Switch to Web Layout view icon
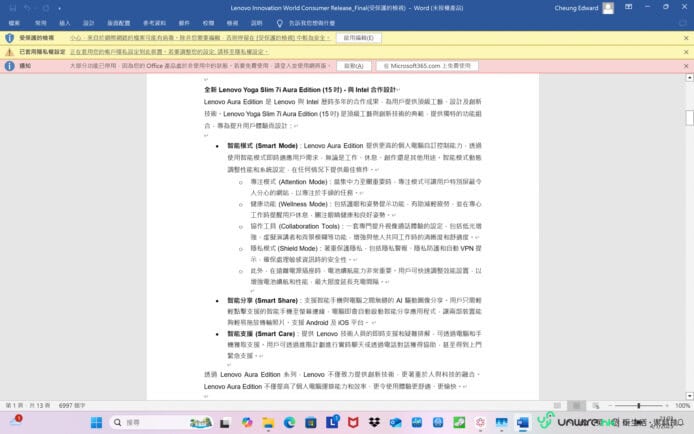The height and width of the screenshot is (434, 694). (x=596, y=405)
